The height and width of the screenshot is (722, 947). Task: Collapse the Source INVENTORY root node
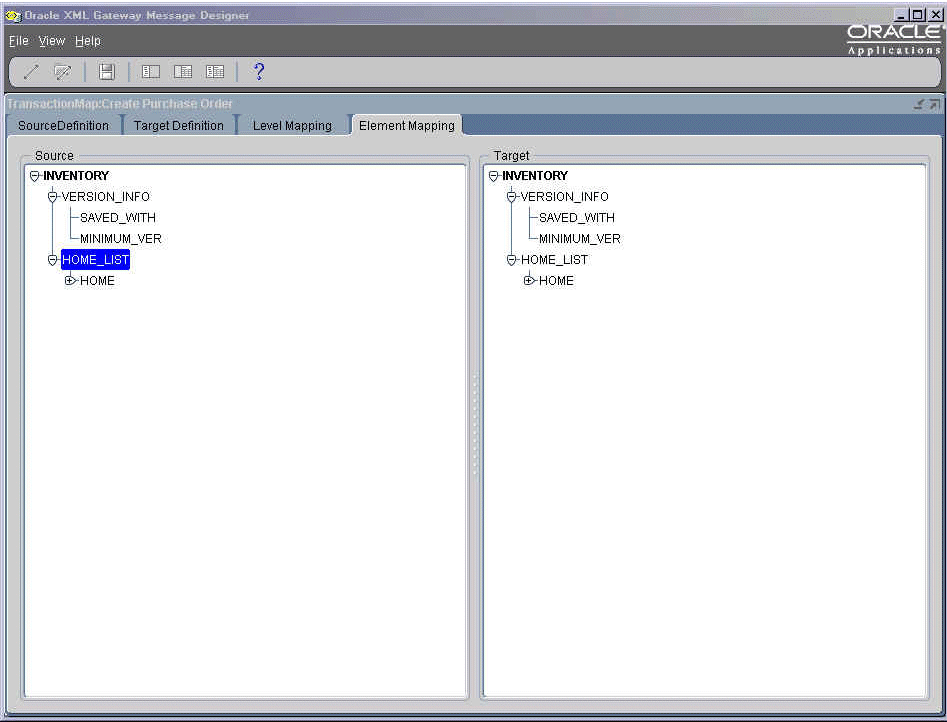34,176
